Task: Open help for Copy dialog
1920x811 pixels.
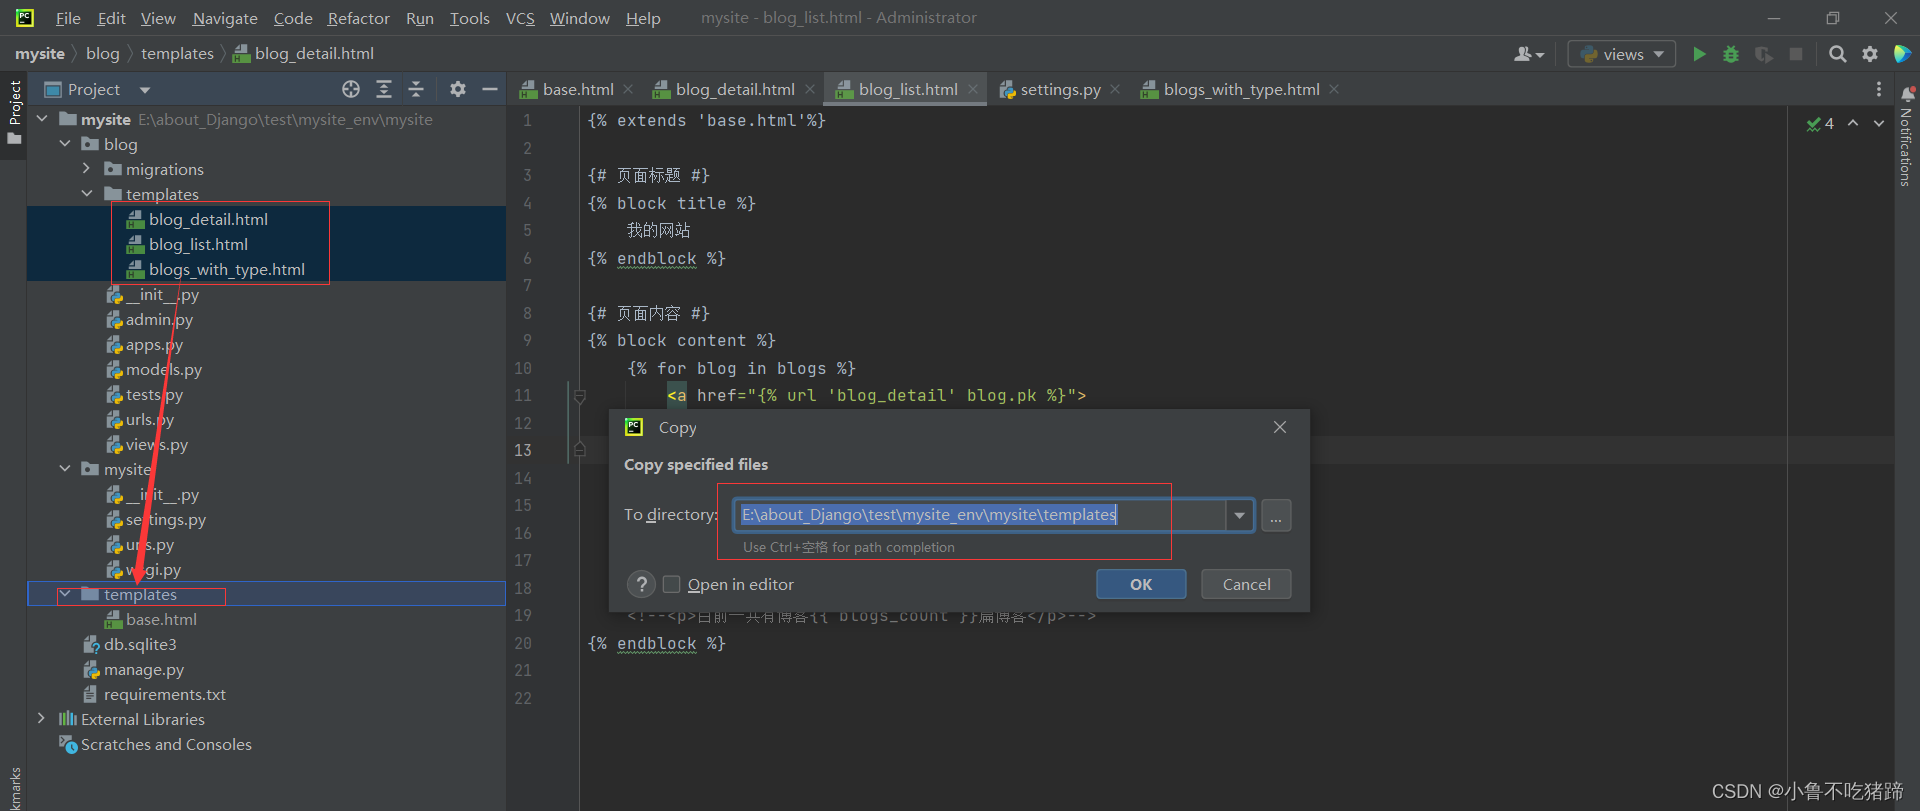Action: 642,584
